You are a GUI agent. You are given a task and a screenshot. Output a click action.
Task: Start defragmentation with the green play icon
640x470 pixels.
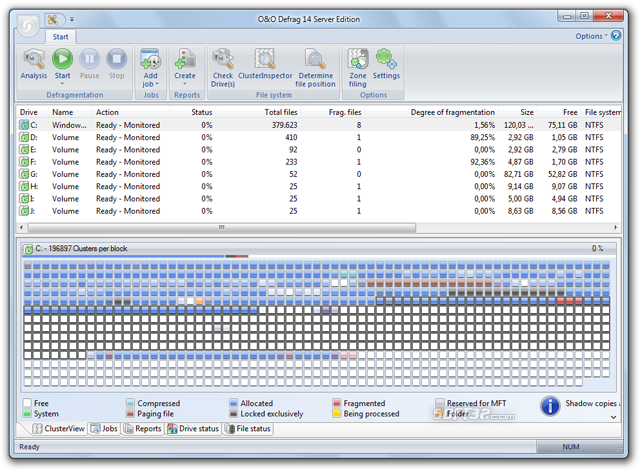pos(62,59)
